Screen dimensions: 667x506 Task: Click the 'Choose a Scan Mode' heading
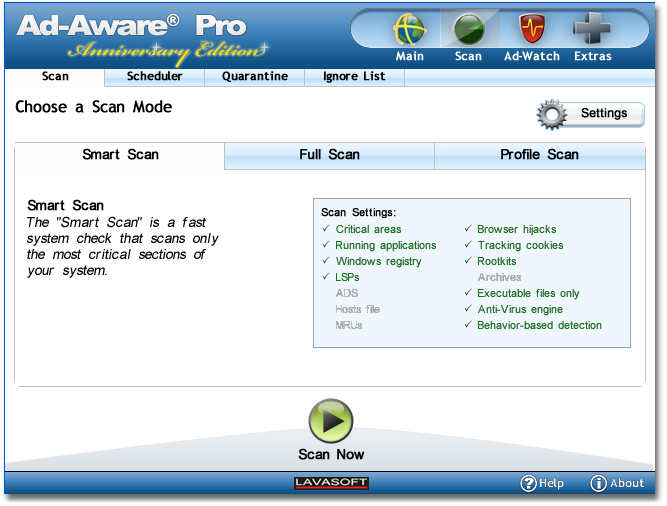pyautogui.click(x=94, y=107)
